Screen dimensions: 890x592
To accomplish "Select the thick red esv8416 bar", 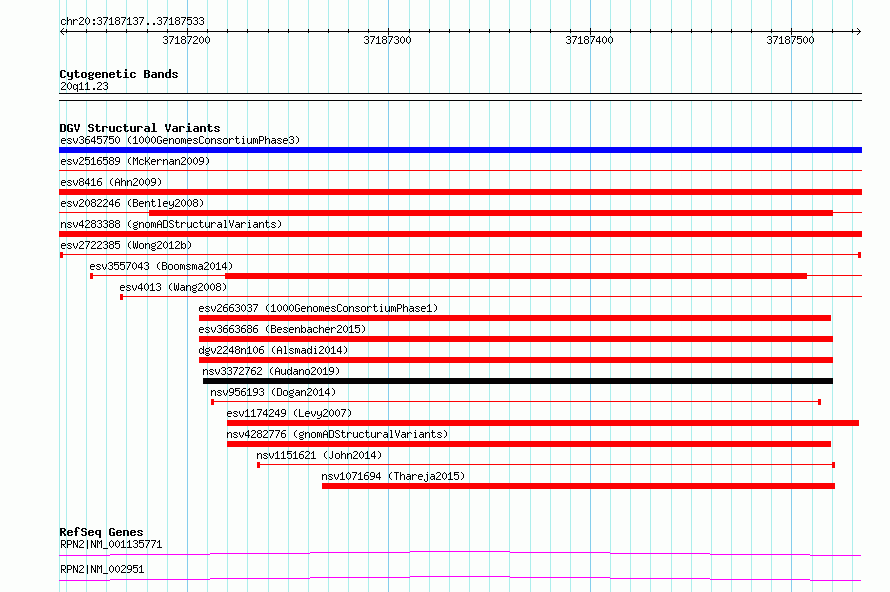I will pyautogui.click(x=460, y=192).
